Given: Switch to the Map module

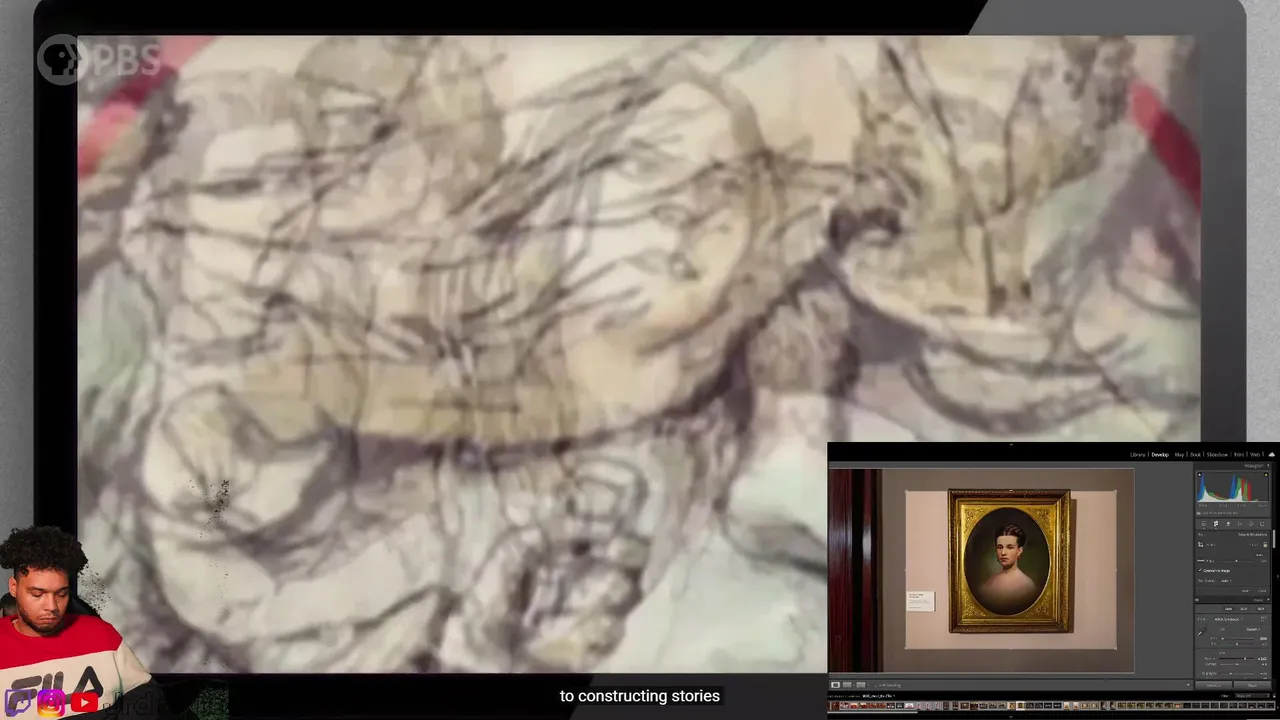Looking at the screenshot, I should point(1180,454).
